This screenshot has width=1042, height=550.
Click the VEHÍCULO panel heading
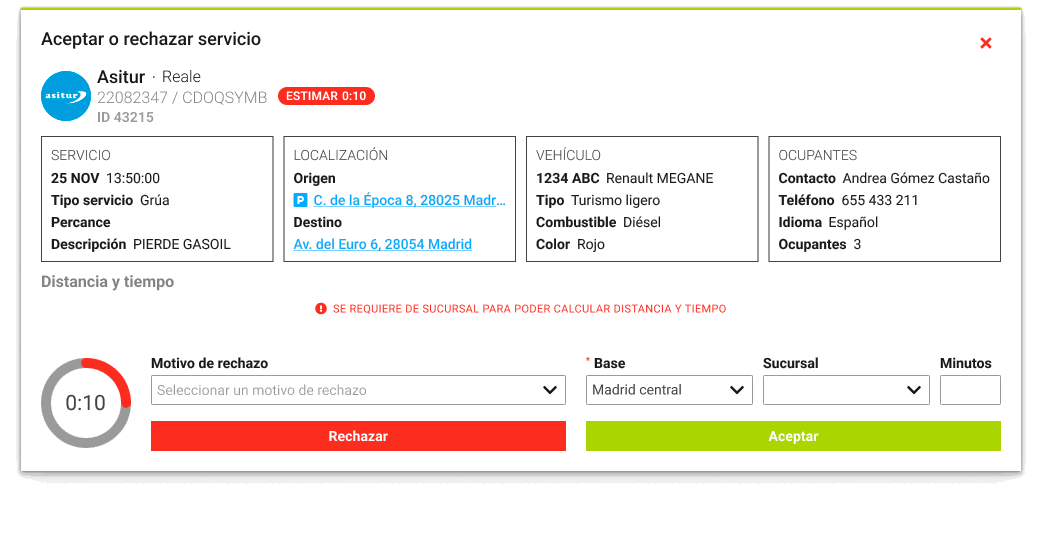tap(568, 155)
